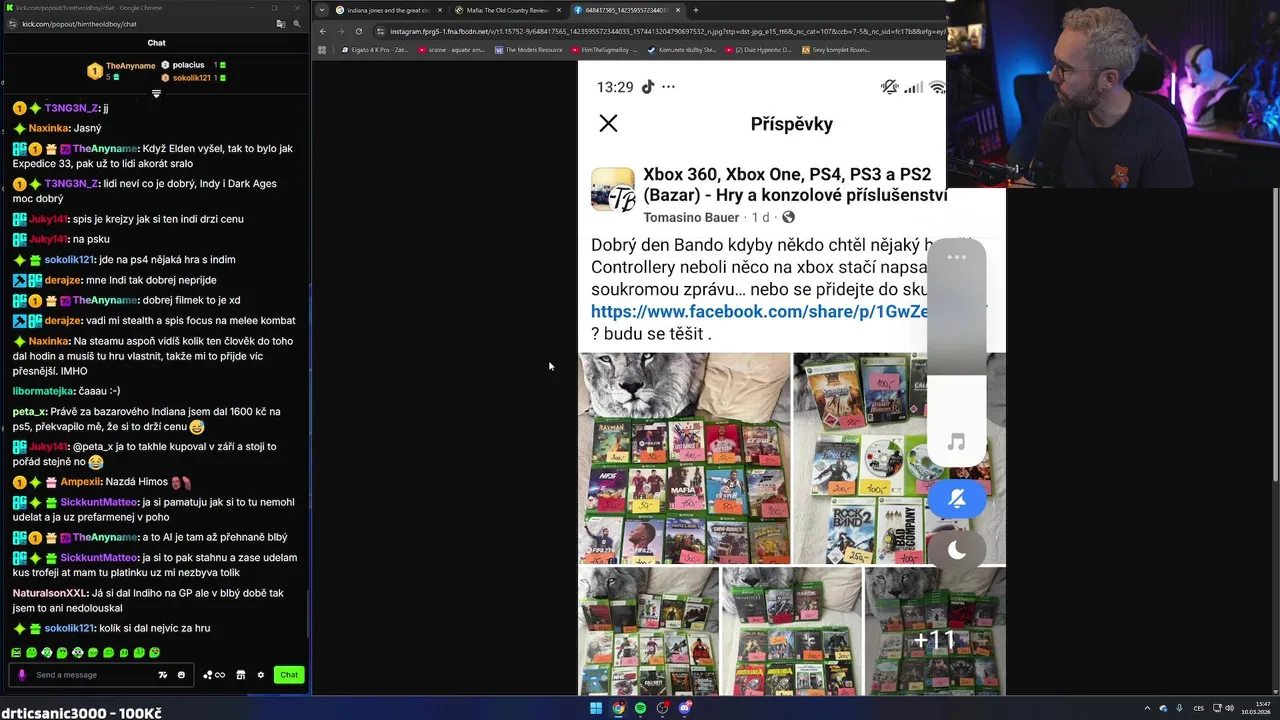Switch to Mafia: The Old Country Review tab
1280x720 pixels.
[x=508, y=10]
